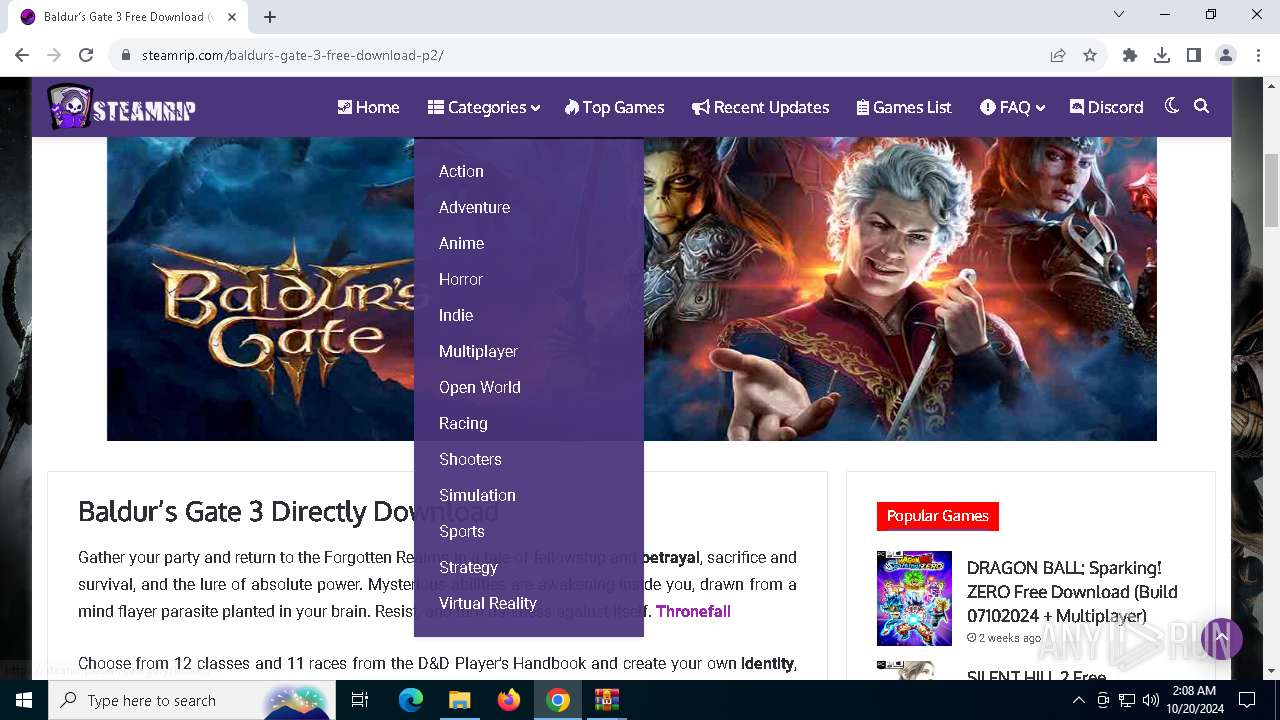This screenshot has width=1280, height=720.
Task: Select the Shooters category
Action: coord(470,459)
